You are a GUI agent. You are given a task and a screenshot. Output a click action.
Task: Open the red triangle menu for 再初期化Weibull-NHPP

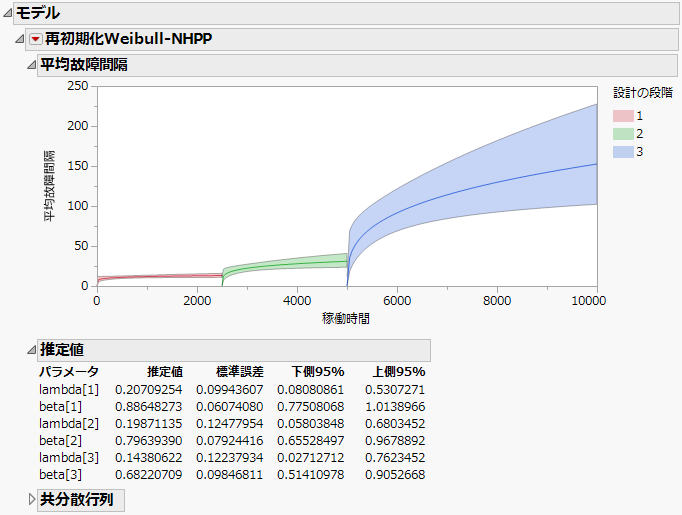coord(36,39)
